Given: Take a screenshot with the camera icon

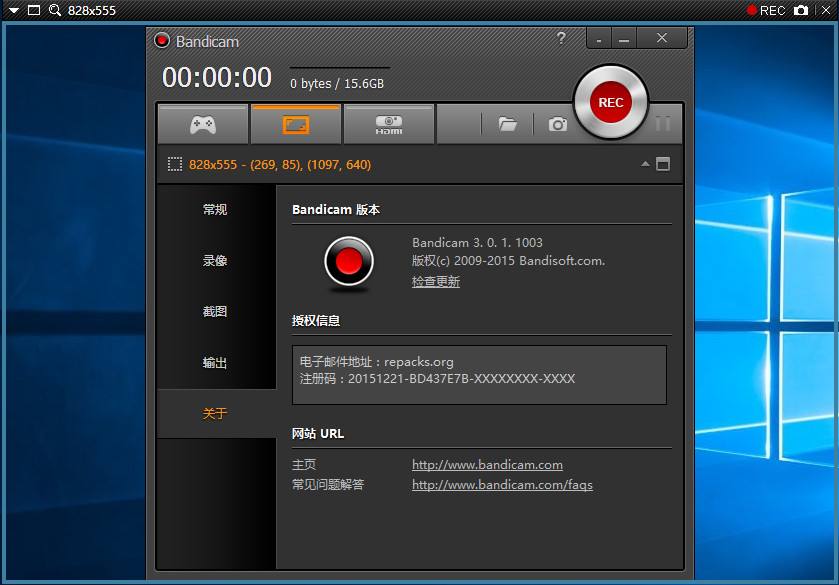Looking at the screenshot, I should point(559,123).
